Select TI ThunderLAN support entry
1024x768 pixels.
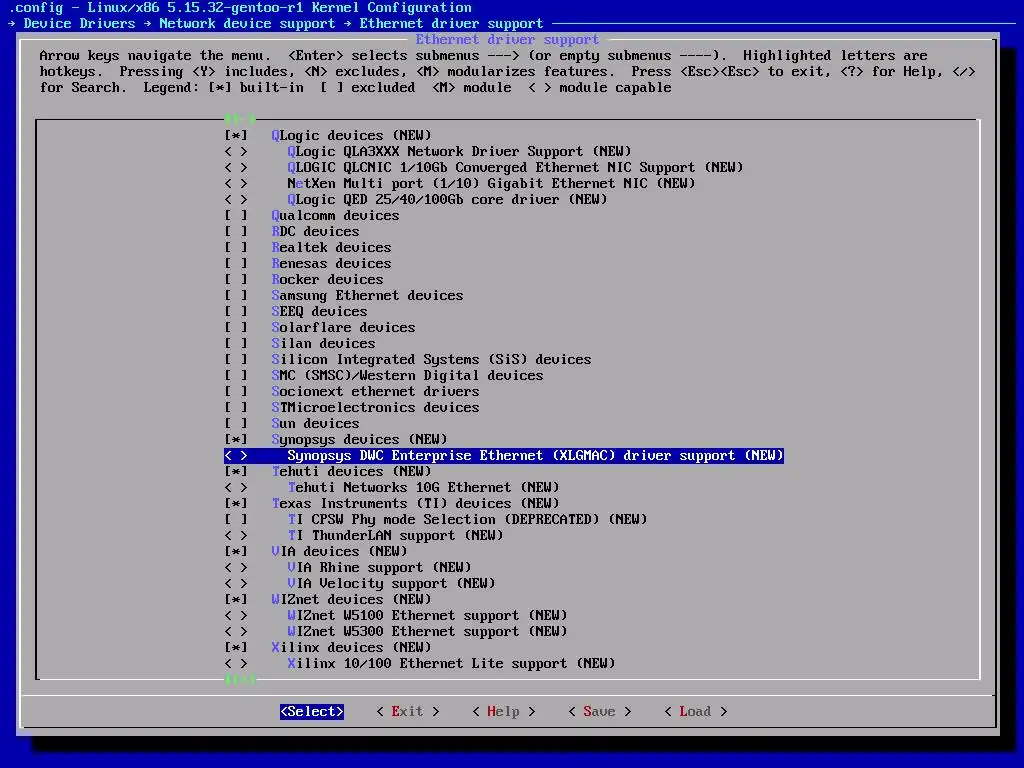click(x=395, y=536)
